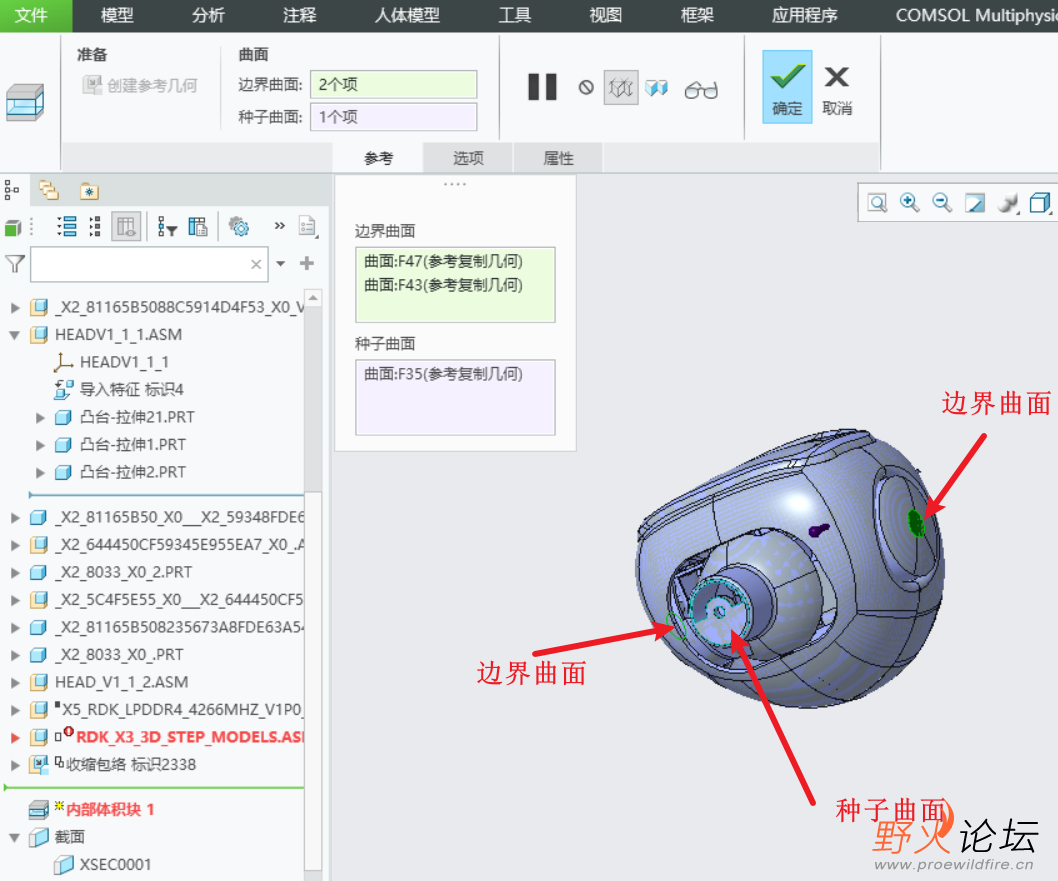Expand 凸台-拉伸2.PRT node
Image resolution: width=1058 pixels, height=881 pixels.
(40, 473)
